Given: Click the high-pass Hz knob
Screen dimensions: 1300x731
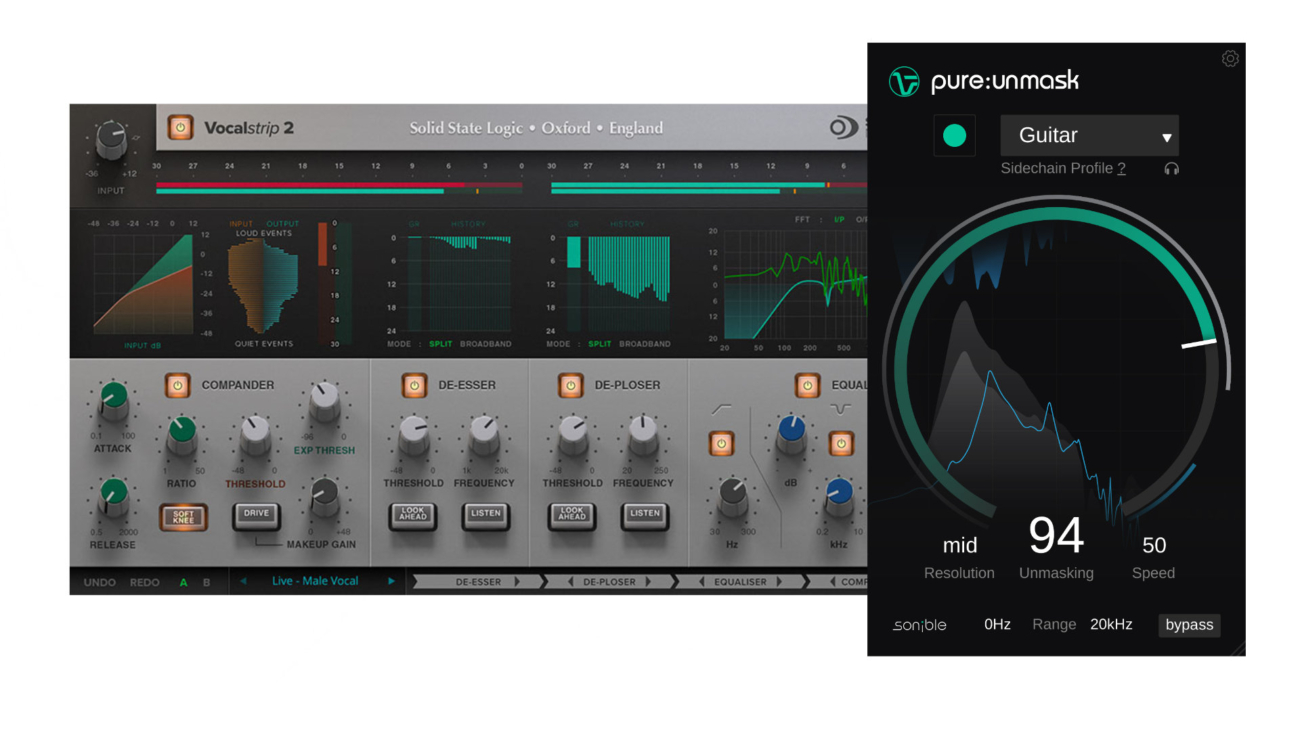Looking at the screenshot, I should click(732, 497).
